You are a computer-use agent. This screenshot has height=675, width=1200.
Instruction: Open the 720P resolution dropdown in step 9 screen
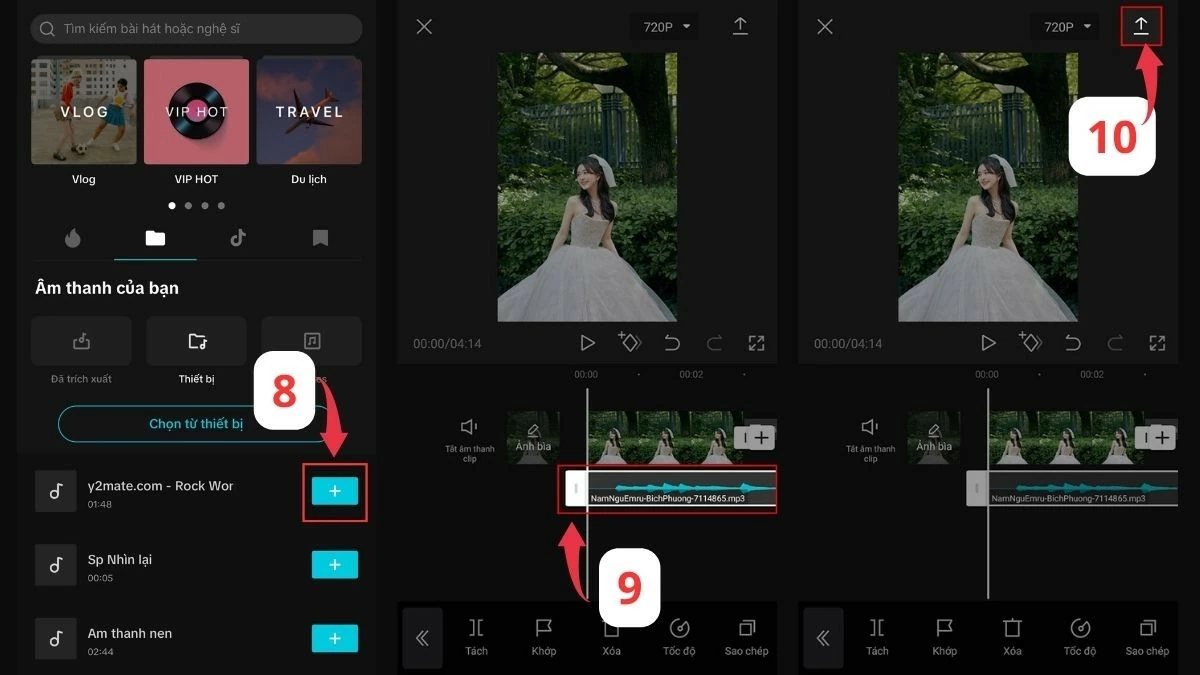(x=667, y=27)
